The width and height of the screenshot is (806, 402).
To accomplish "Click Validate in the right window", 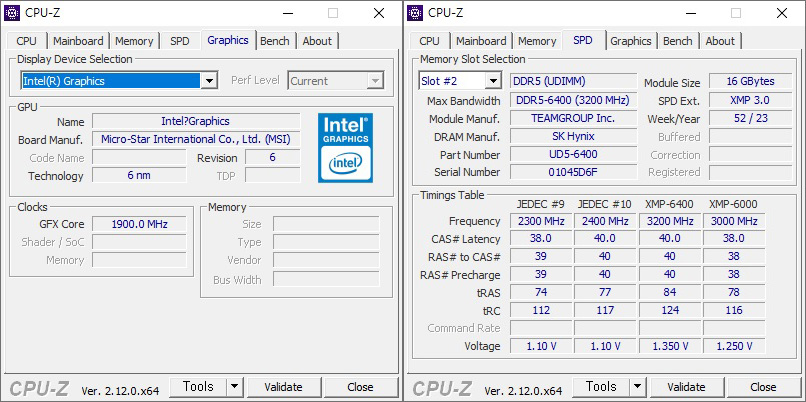I will (686, 387).
